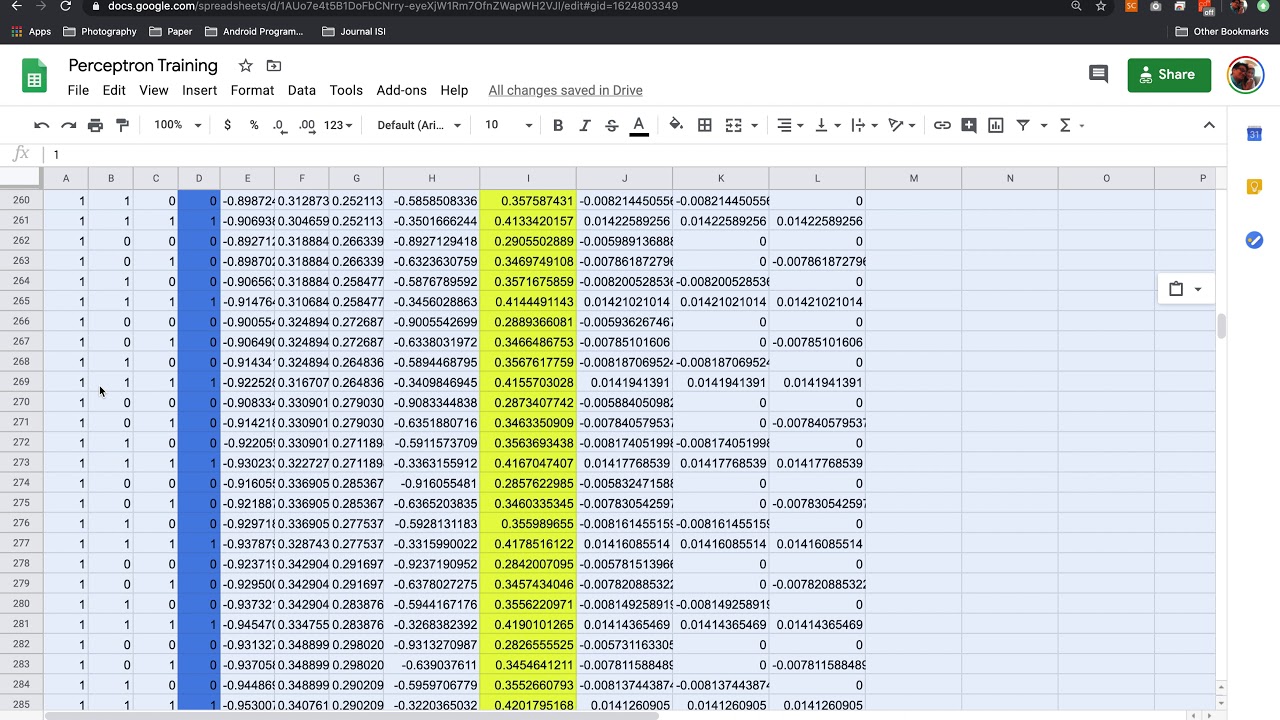
Task: Star the Perceptron Training document
Action: (x=245, y=66)
